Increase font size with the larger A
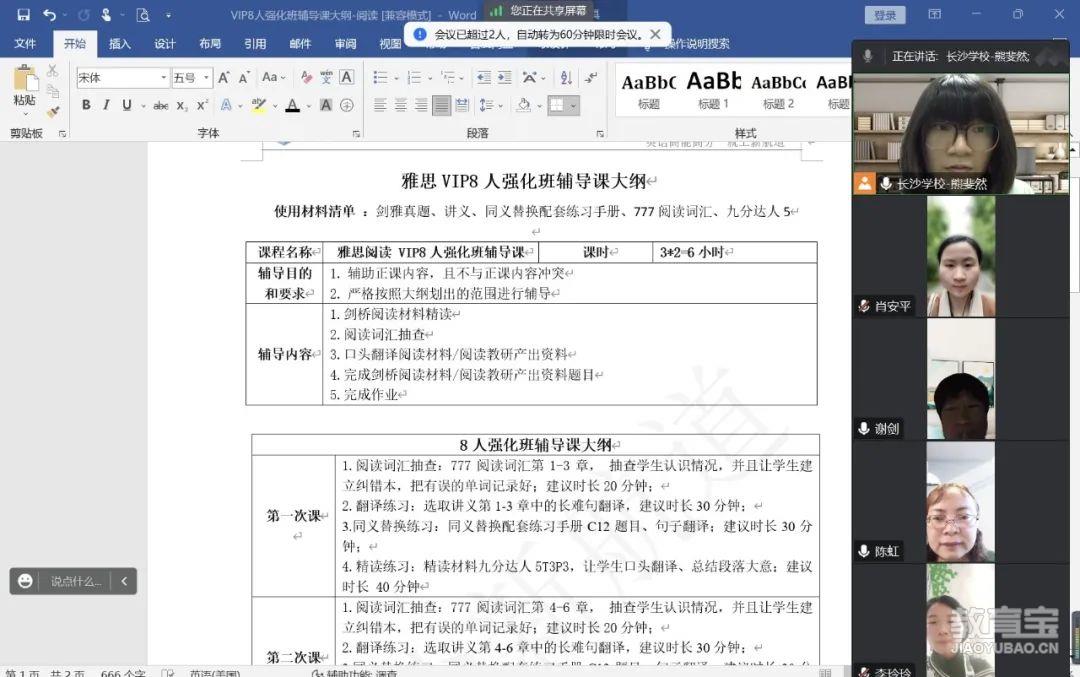 pyautogui.click(x=223, y=78)
